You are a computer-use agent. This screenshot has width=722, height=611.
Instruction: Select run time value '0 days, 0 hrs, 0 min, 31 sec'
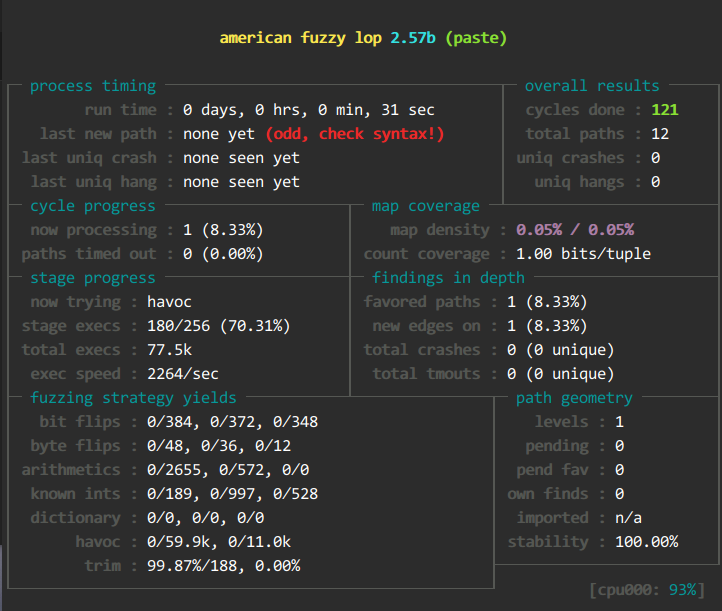pyautogui.click(x=309, y=110)
